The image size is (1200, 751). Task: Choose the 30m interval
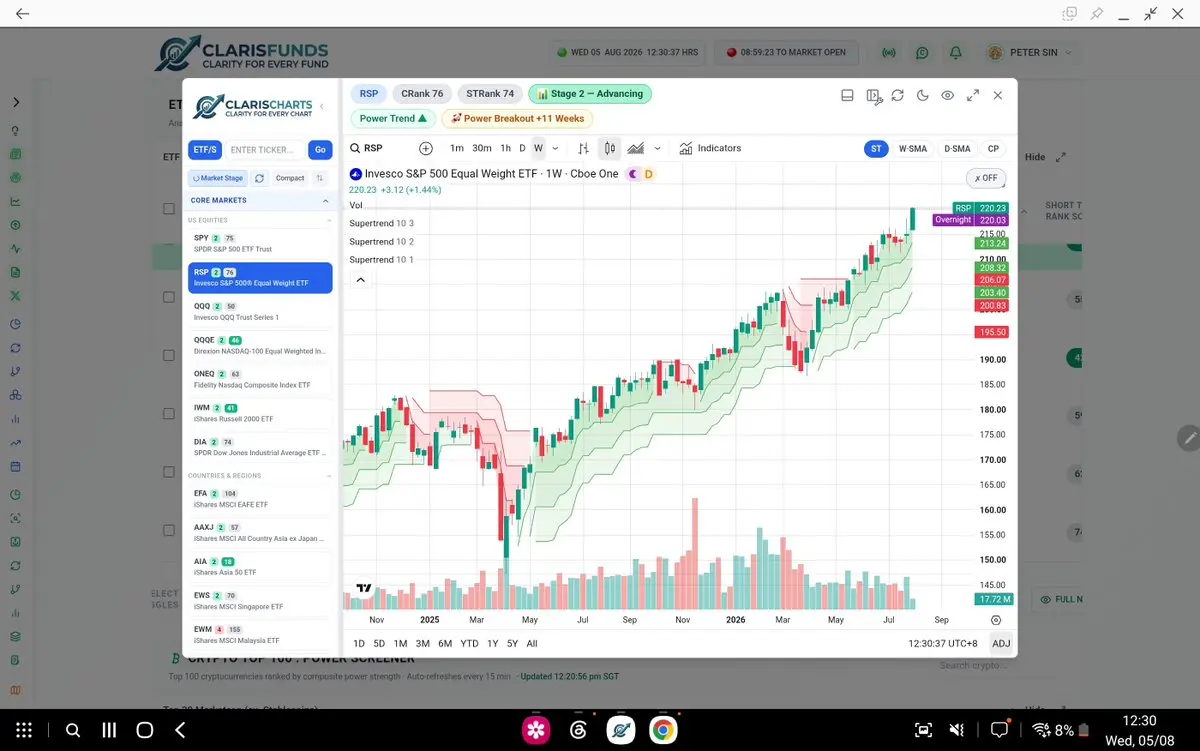[x=482, y=148]
